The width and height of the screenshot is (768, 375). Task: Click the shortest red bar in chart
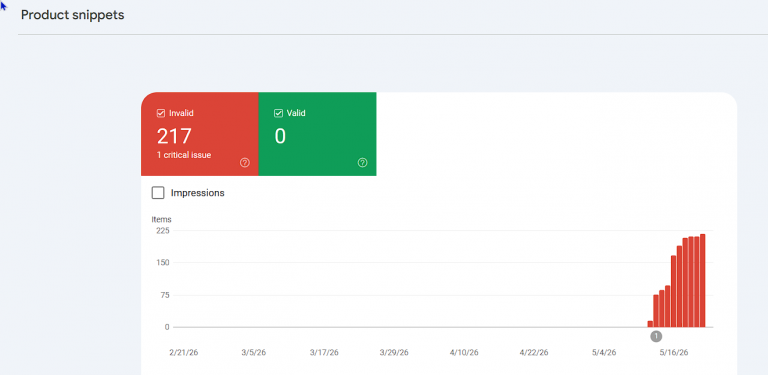(650, 324)
